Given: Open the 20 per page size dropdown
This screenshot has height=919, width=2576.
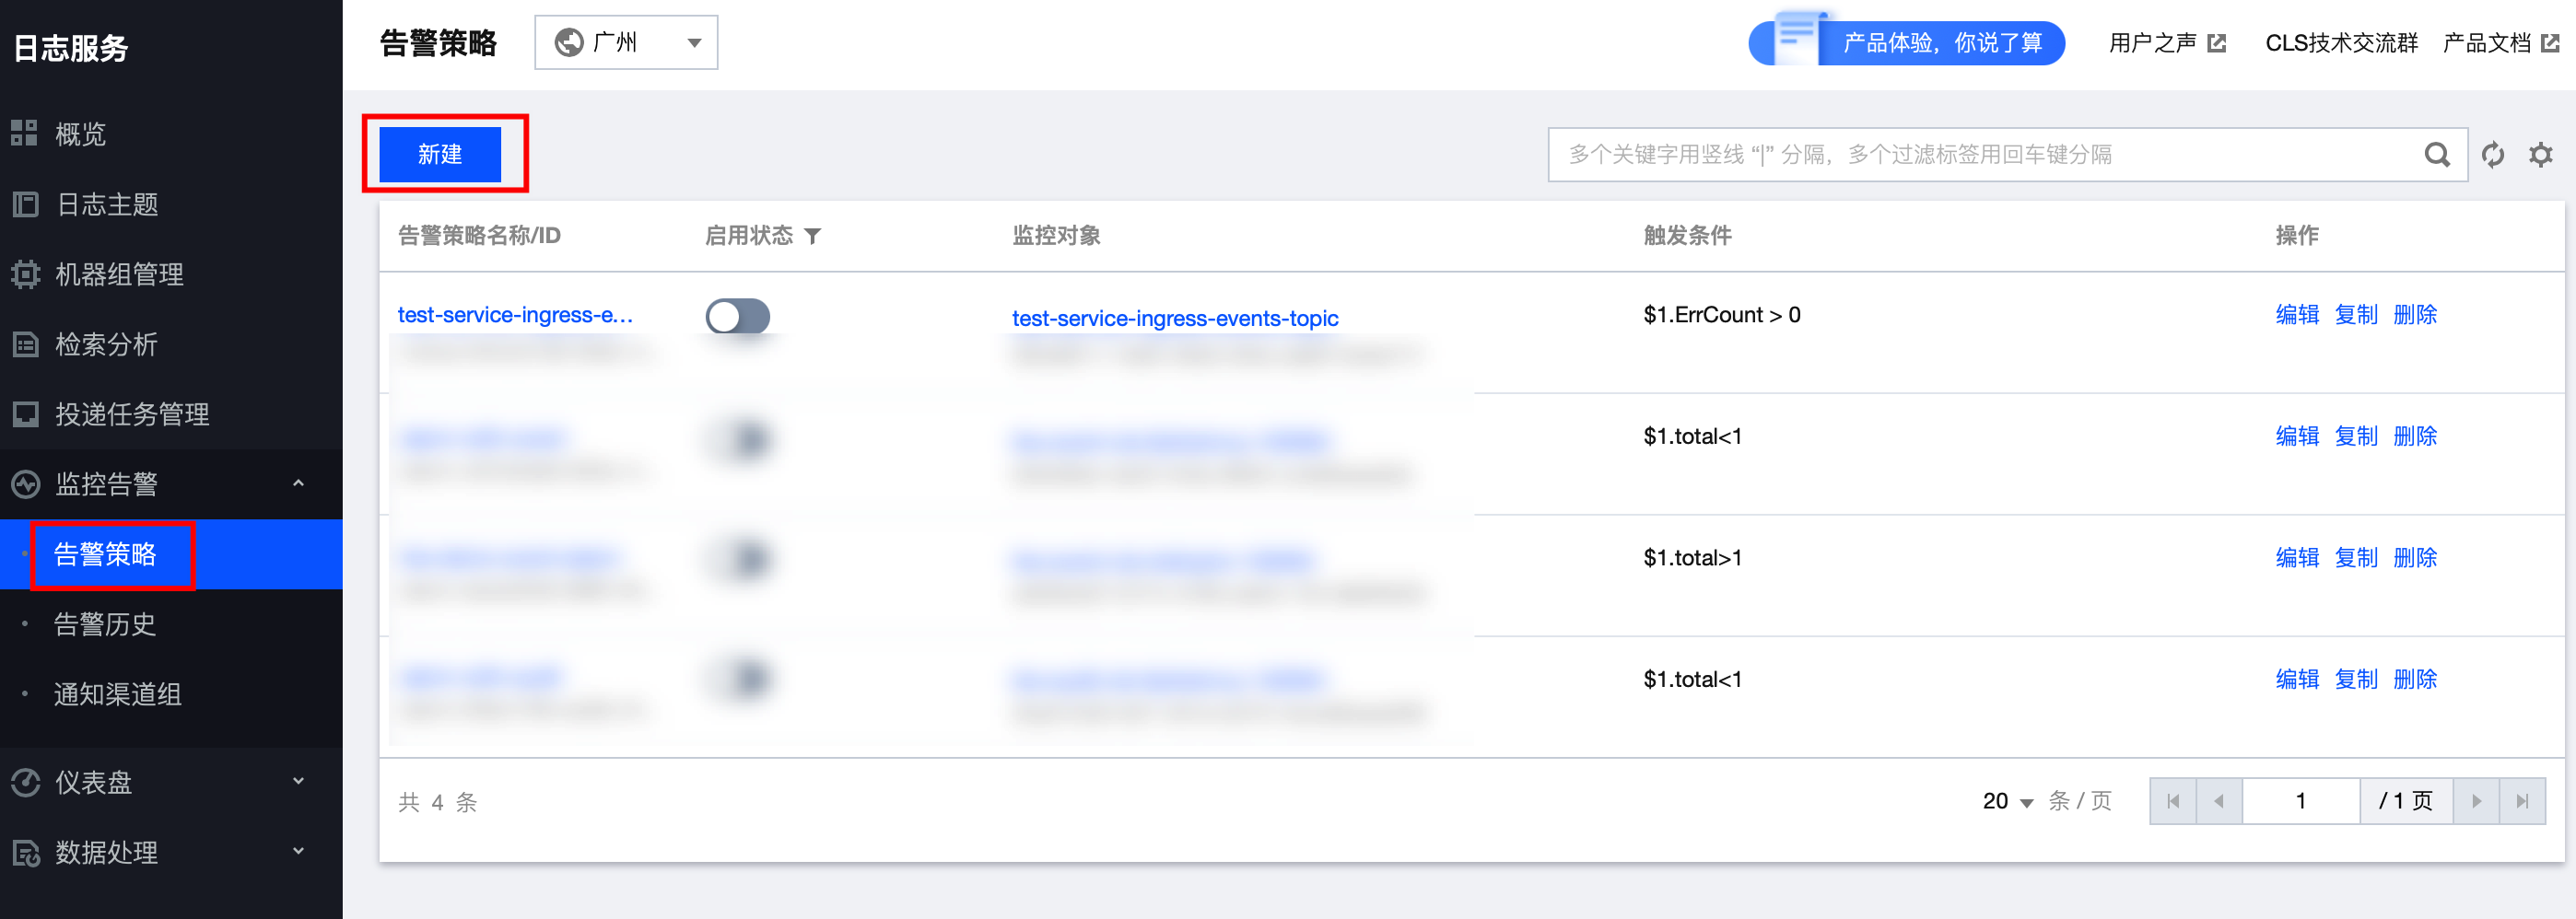Looking at the screenshot, I should (x=2007, y=801).
